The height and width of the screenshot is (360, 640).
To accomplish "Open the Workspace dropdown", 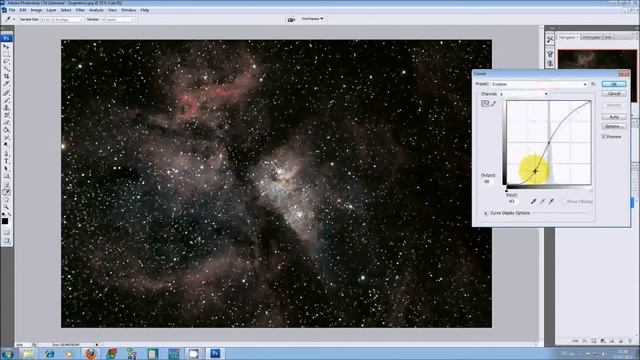I will (312, 19).
